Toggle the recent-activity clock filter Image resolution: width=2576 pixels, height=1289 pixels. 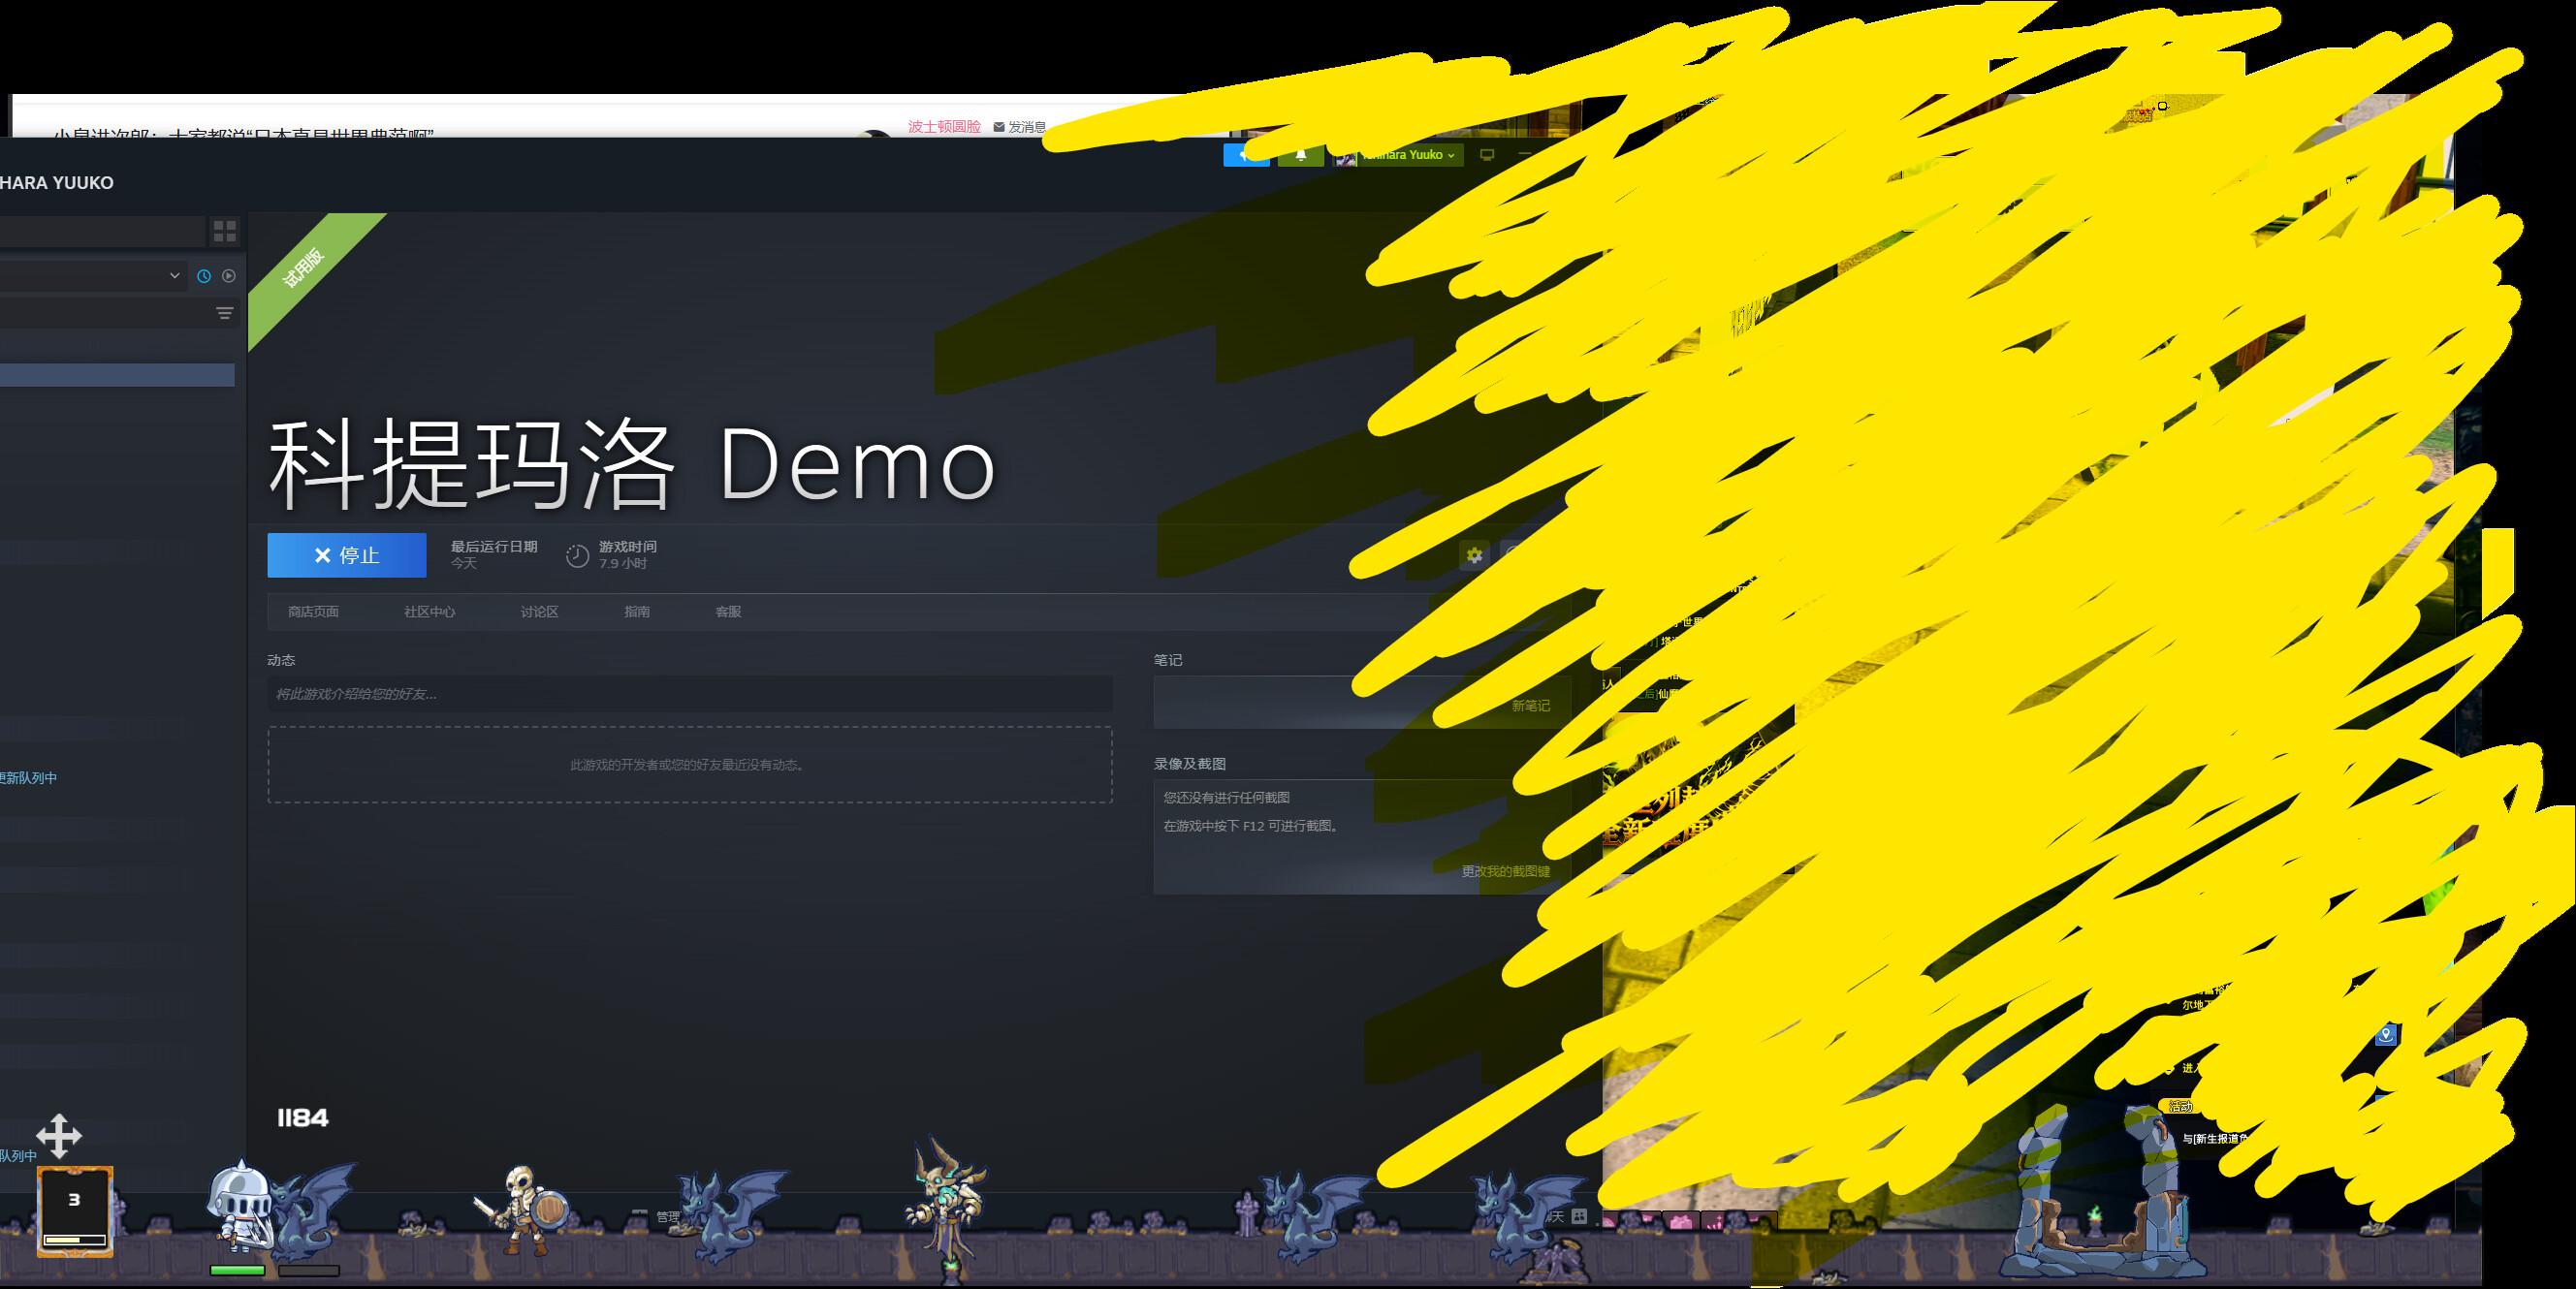coord(204,276)
